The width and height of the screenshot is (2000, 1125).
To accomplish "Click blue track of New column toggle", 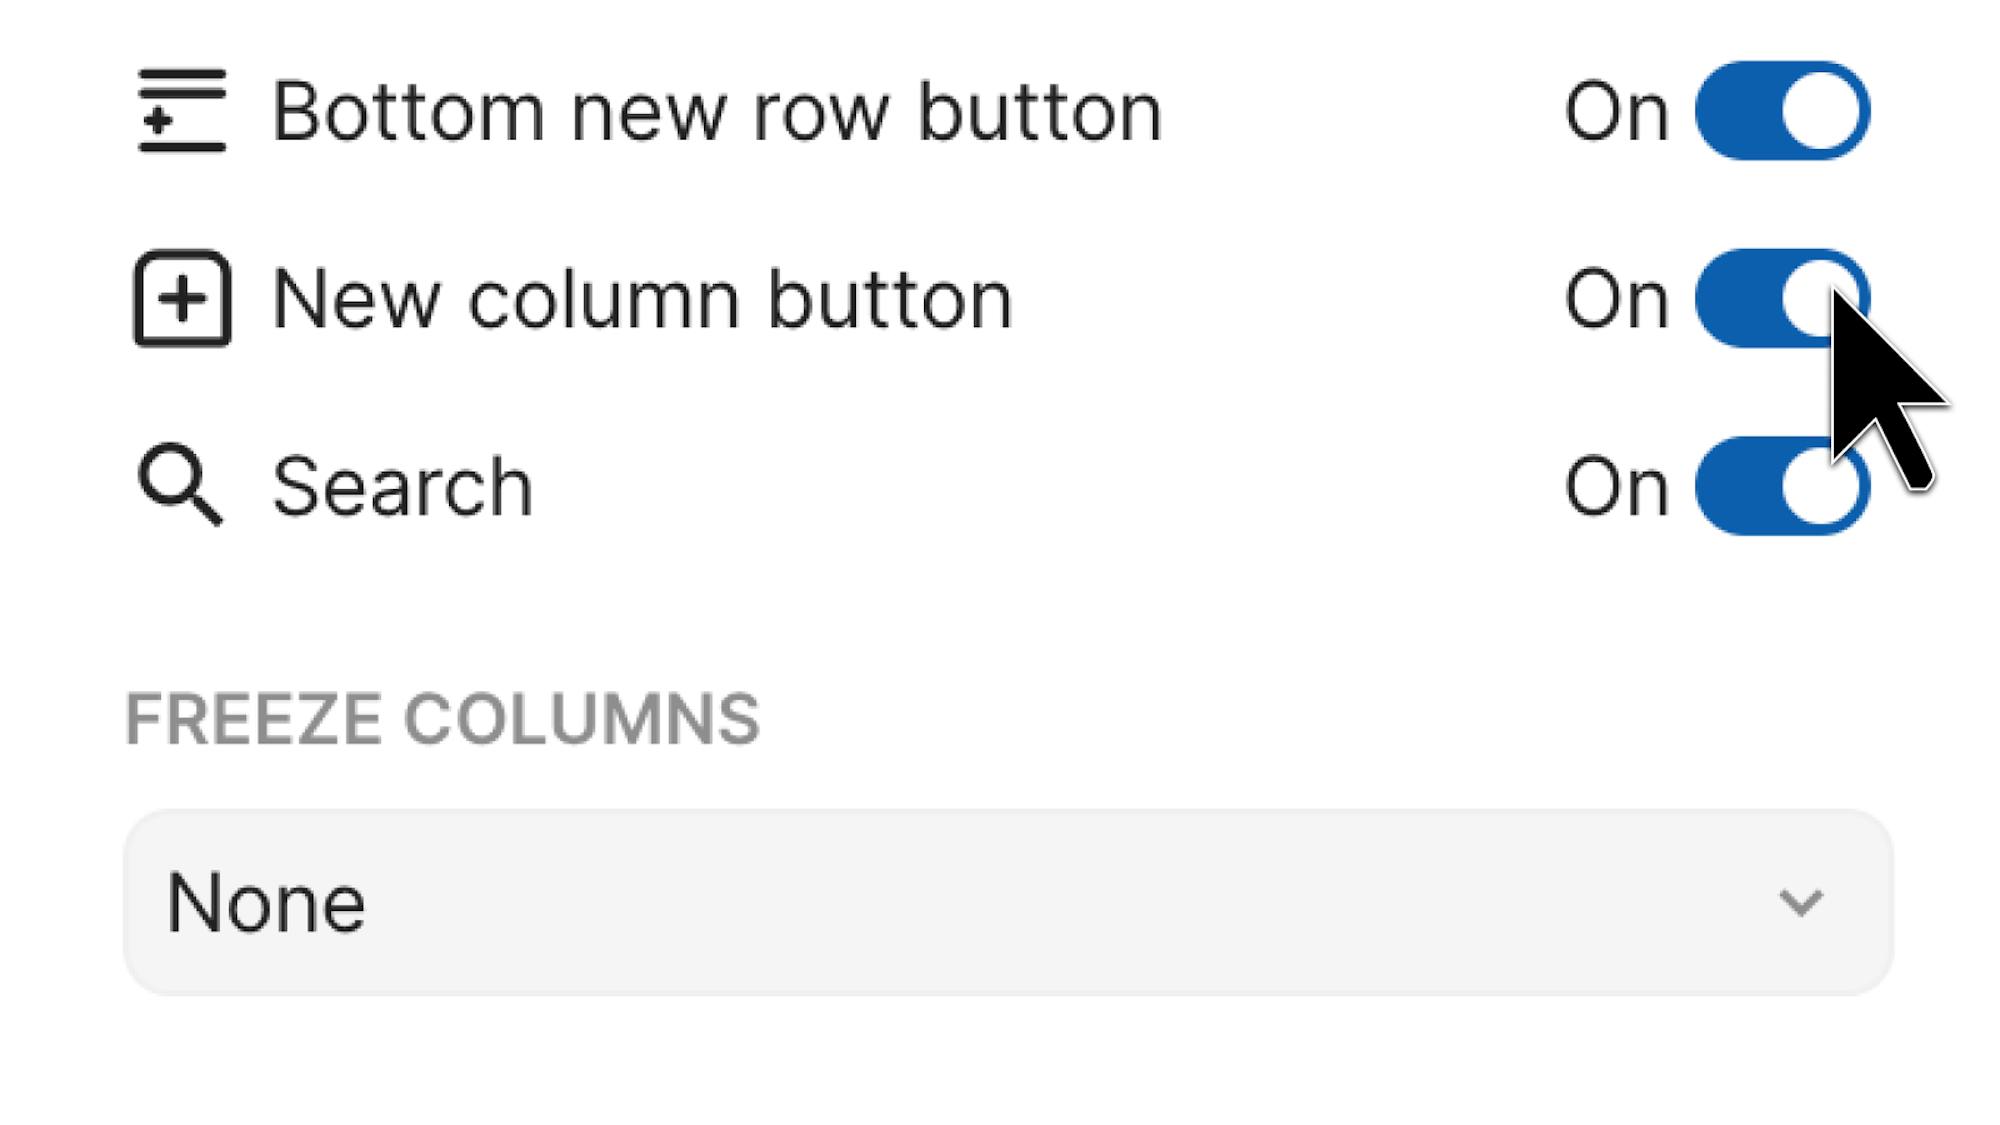I will pyautogui.click(x=1736, y=298).
